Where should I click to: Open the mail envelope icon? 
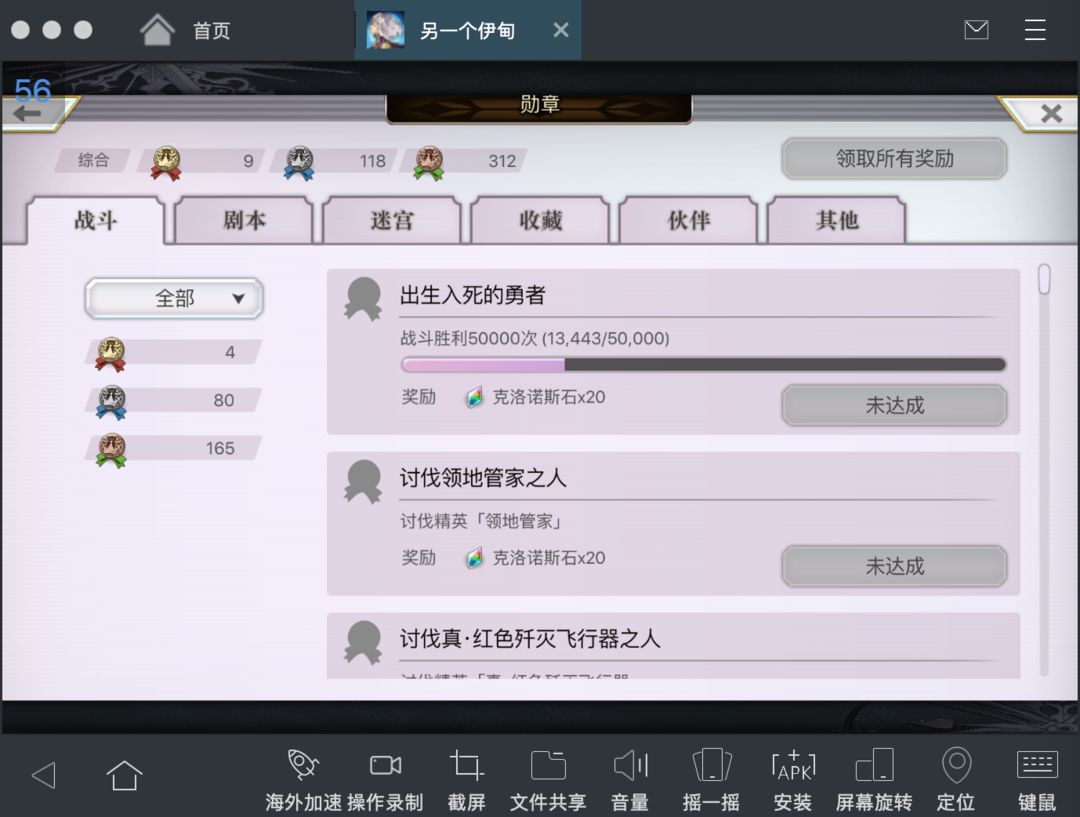[976, 30]
